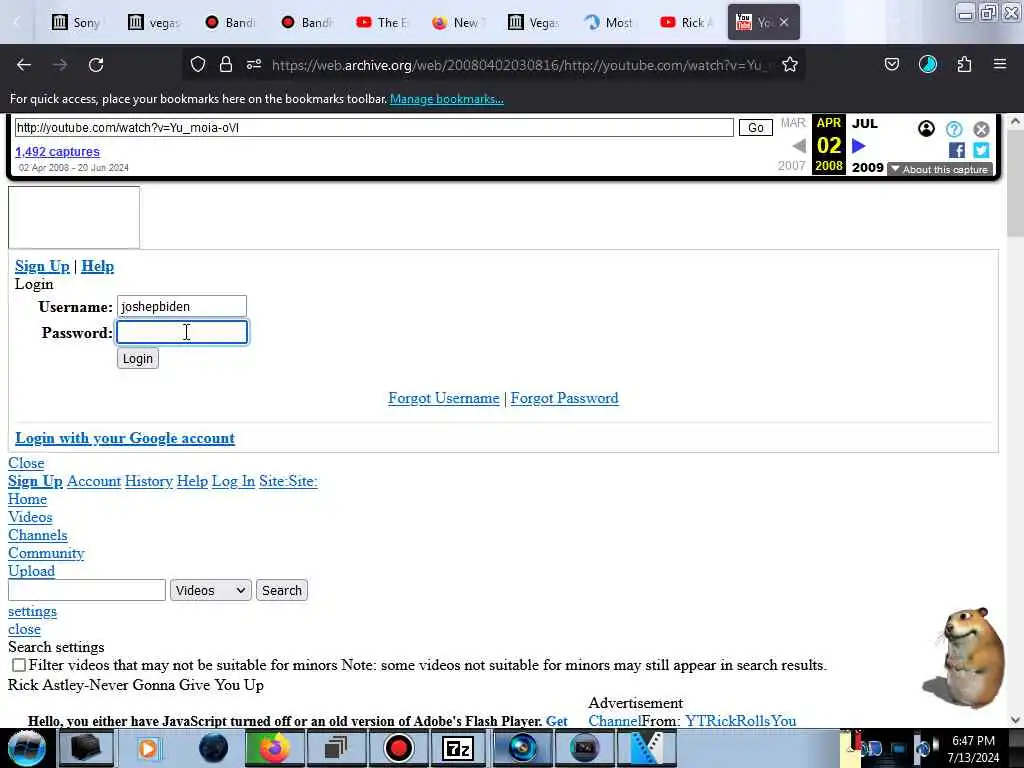
Task: Open Firefox from the taskbar
Action: point(274,748)
